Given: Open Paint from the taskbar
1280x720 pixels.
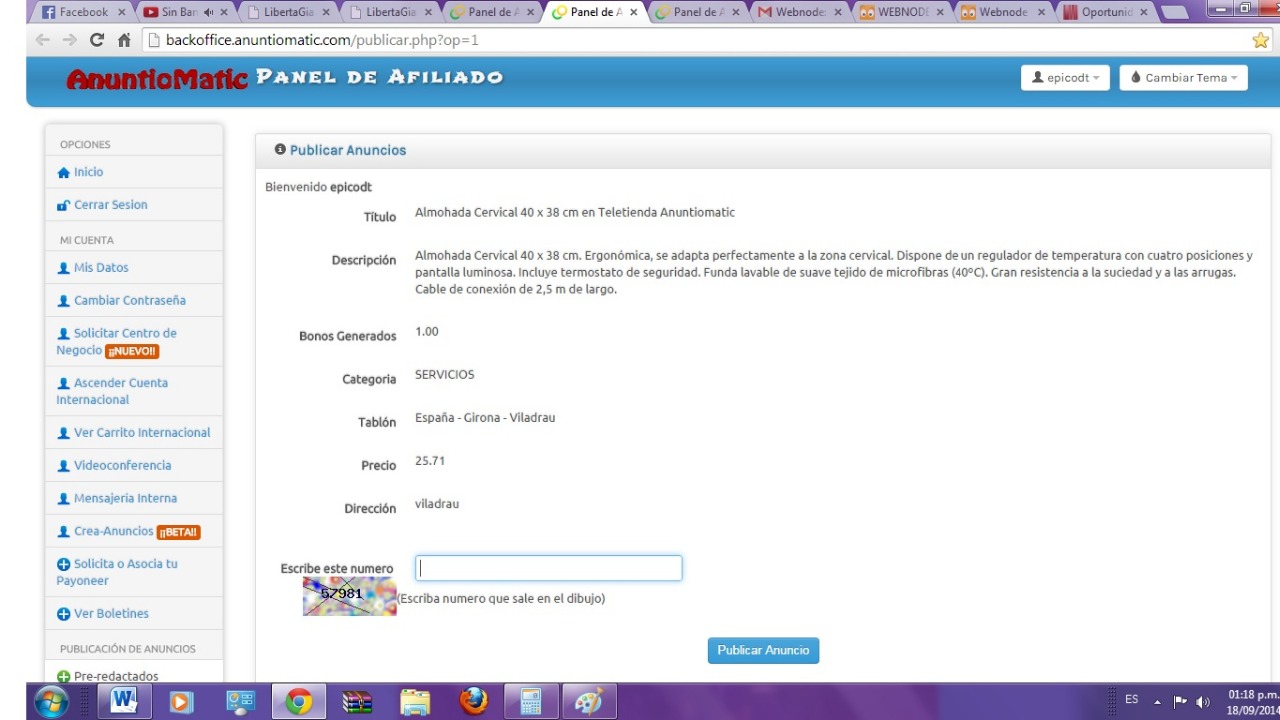Looking at the screenshot, I should tap(589, 701).
